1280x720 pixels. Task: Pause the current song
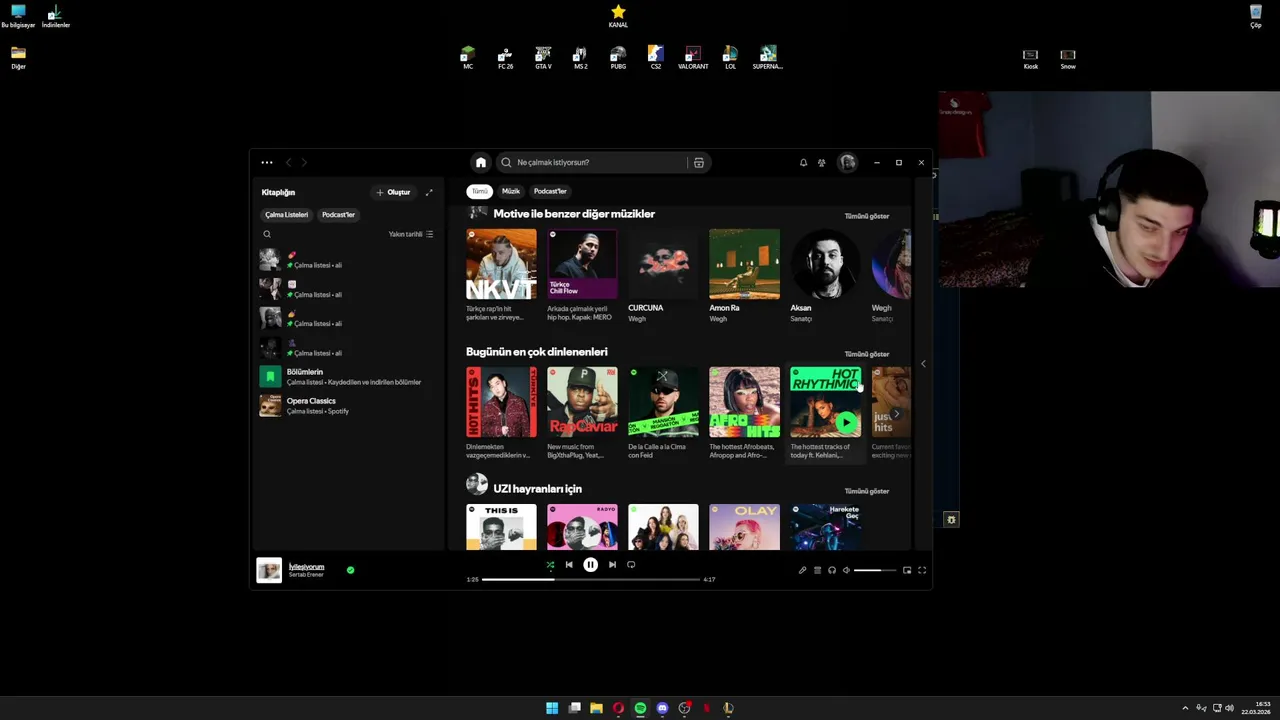(590, 565)
